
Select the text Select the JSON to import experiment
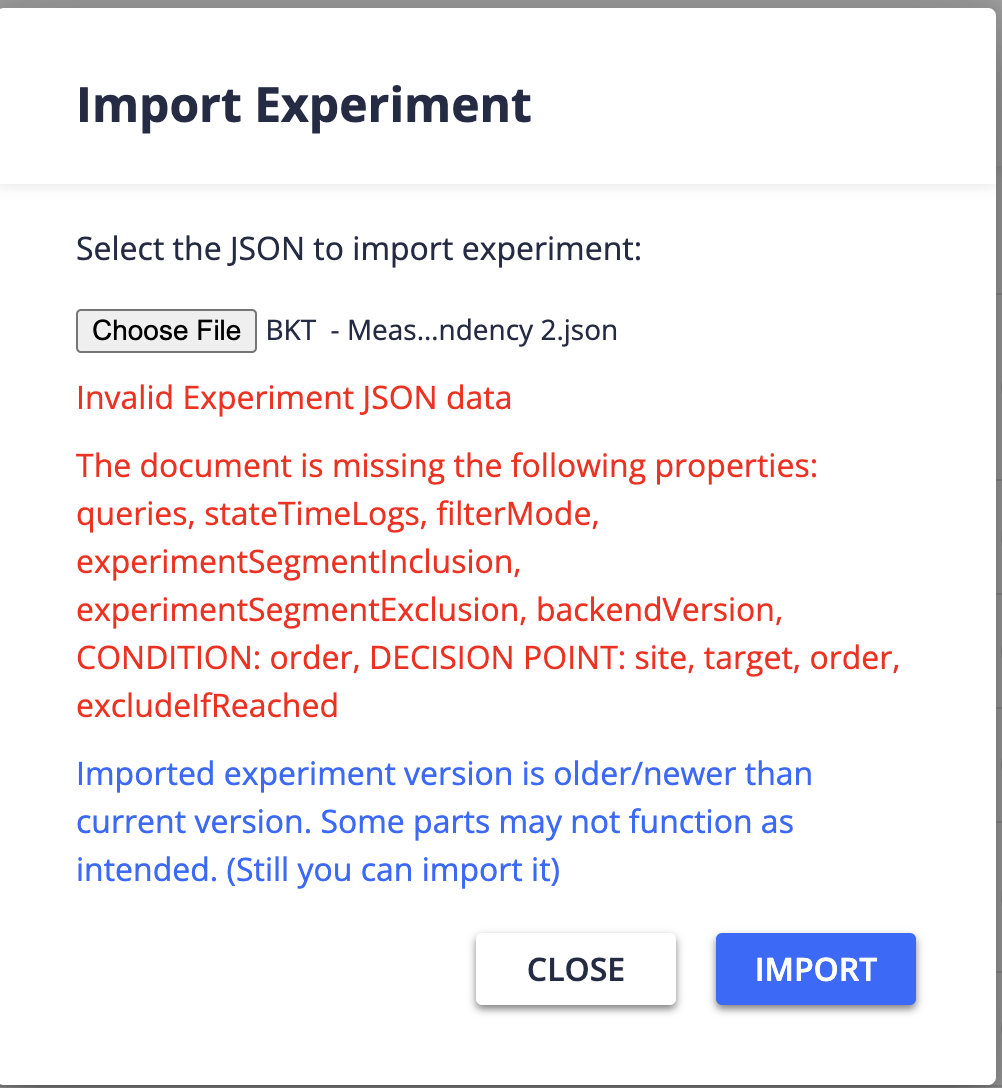(360, 248)
